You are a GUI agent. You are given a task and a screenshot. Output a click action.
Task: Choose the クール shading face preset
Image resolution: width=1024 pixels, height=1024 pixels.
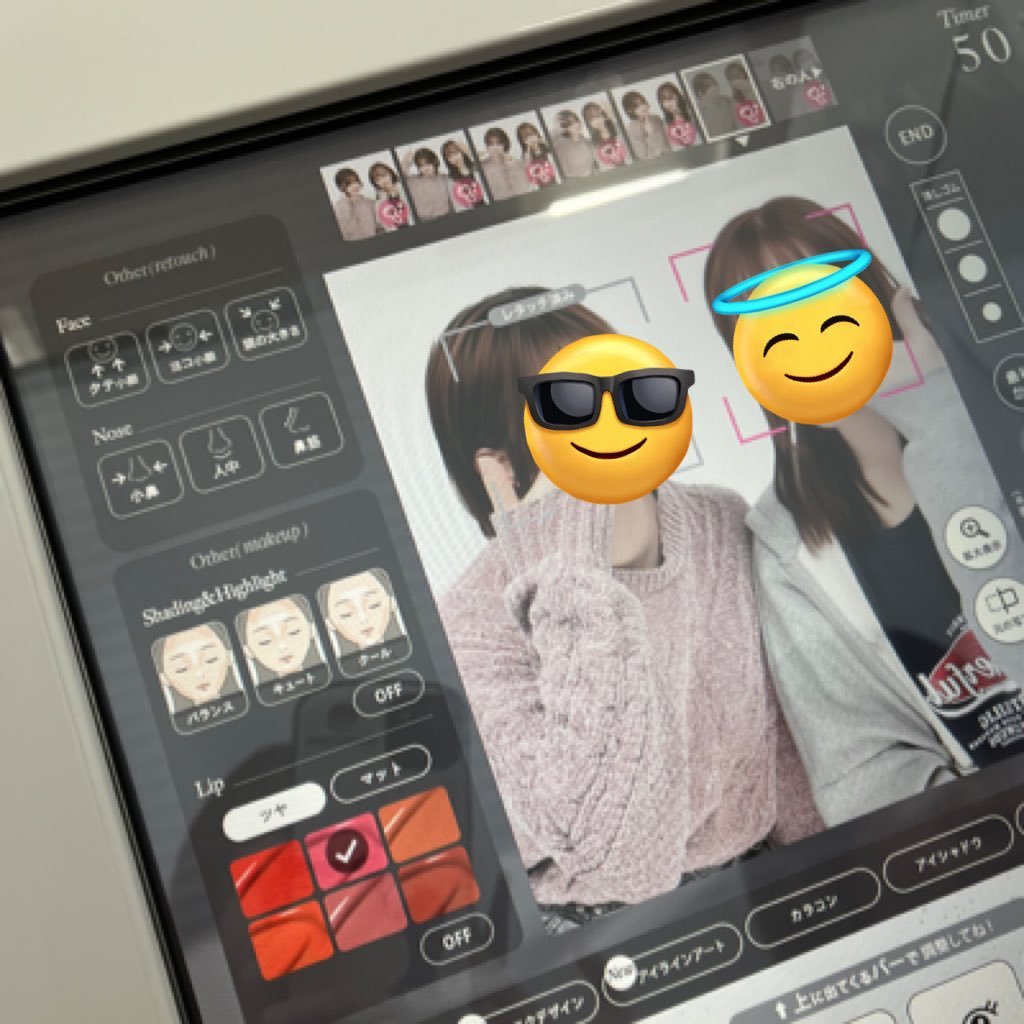(x=364, y=623)
